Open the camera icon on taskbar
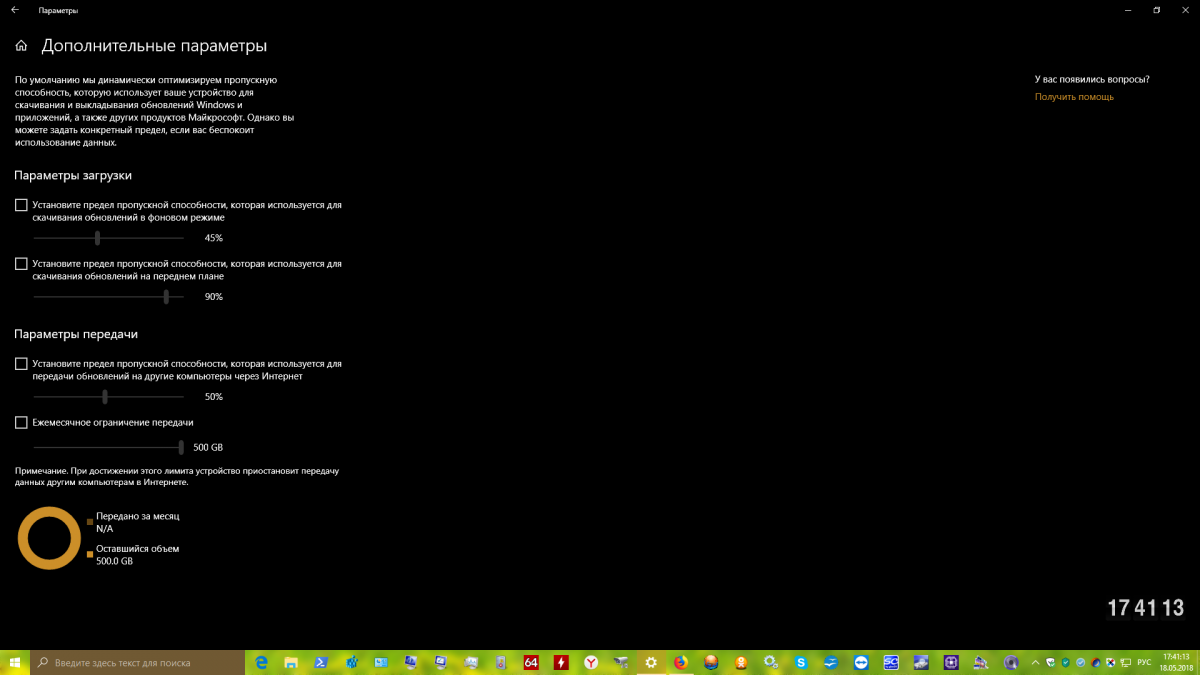 pyautogui.click(x=621, y=662)
